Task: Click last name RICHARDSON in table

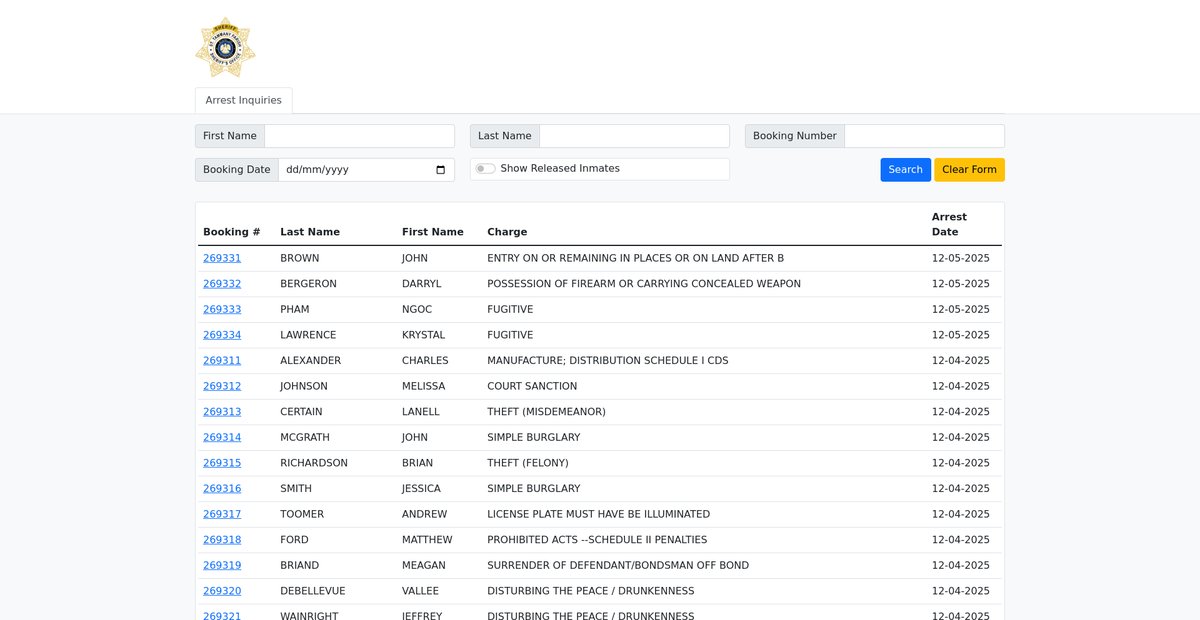Action: tap(314, 463)
